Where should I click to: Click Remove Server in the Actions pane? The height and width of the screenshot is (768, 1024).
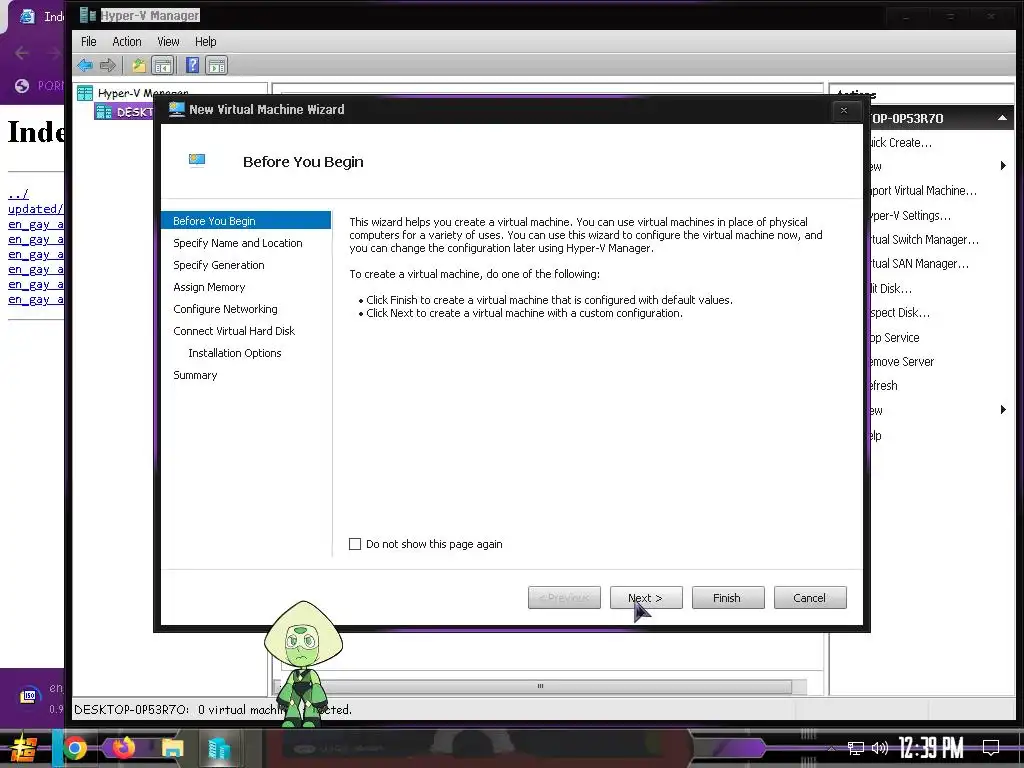coord(903,362)
